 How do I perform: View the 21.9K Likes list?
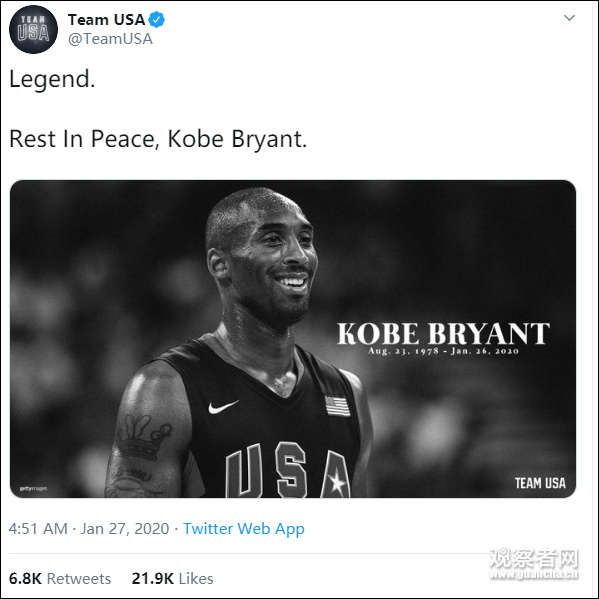(172, 578)
